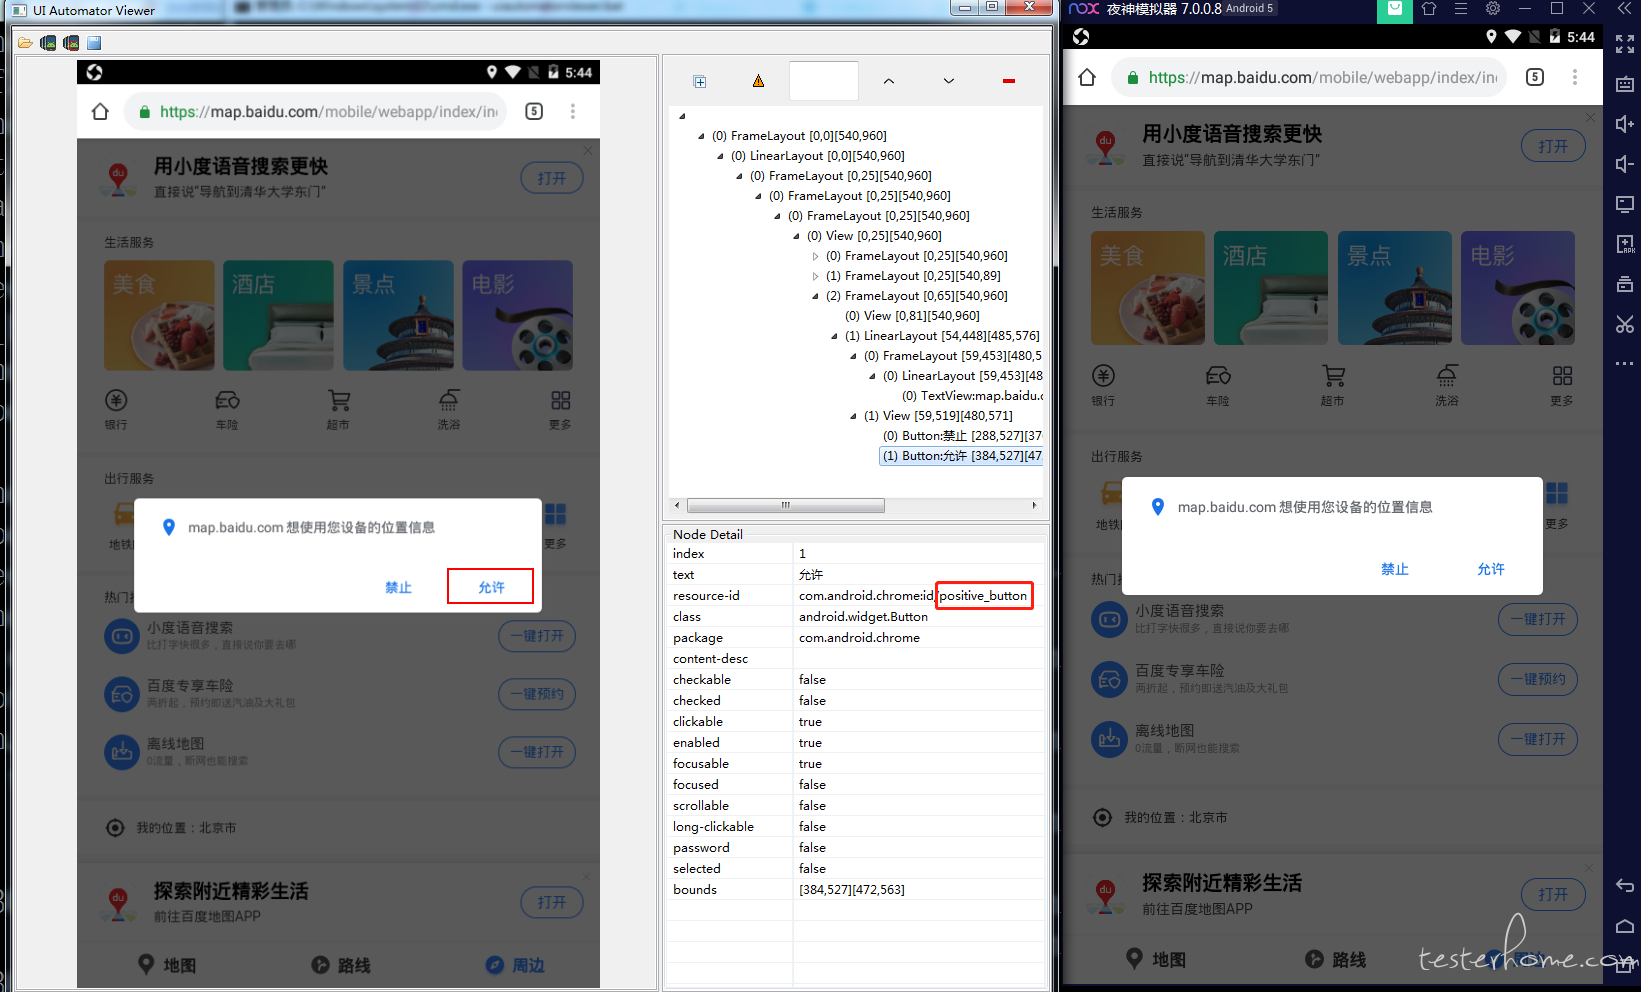Viewport: 1641px width, 992px height.
Task: Click the text value 允许 in Node Detail
Action: (810, 575)
